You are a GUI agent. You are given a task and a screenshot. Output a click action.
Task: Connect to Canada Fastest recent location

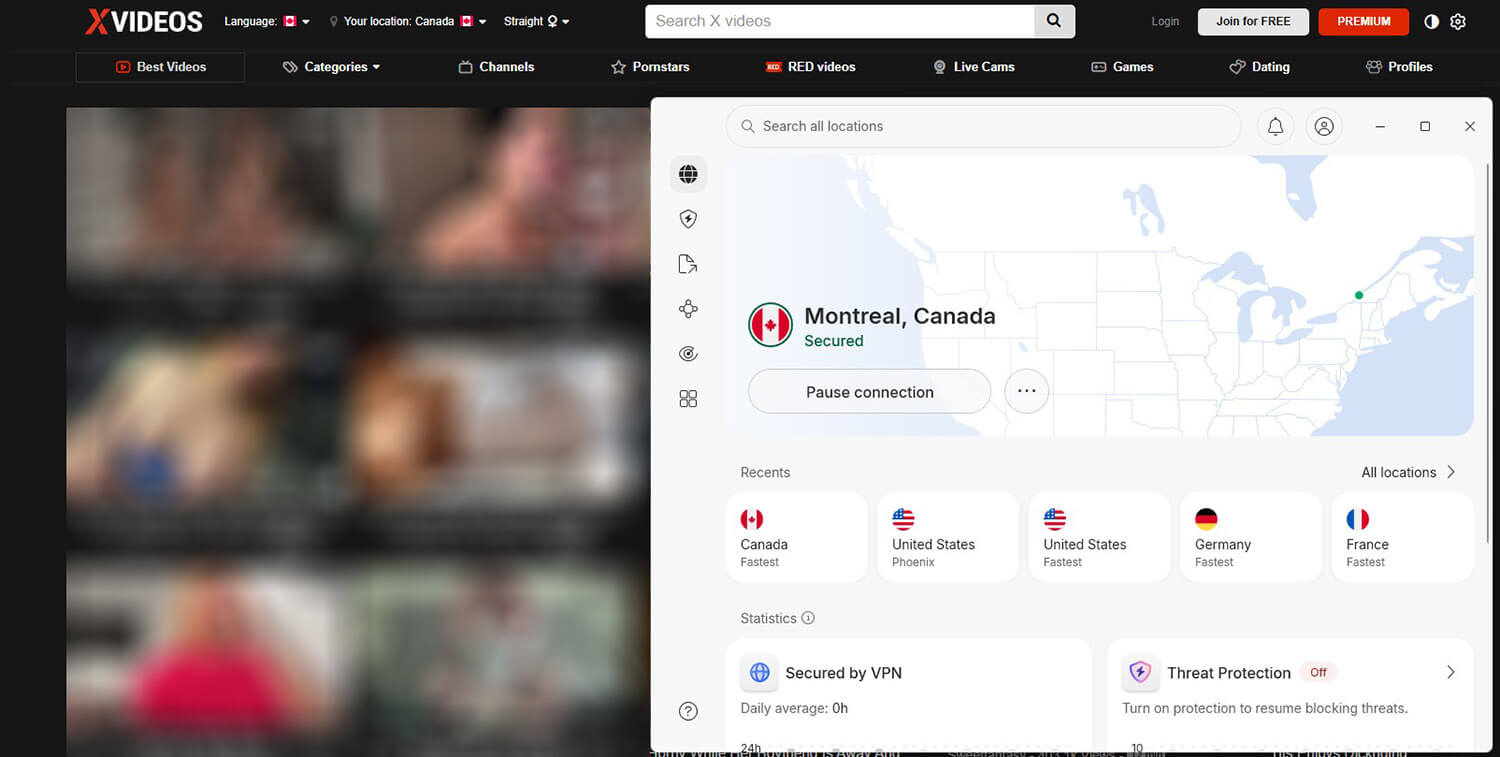(797, 537)
